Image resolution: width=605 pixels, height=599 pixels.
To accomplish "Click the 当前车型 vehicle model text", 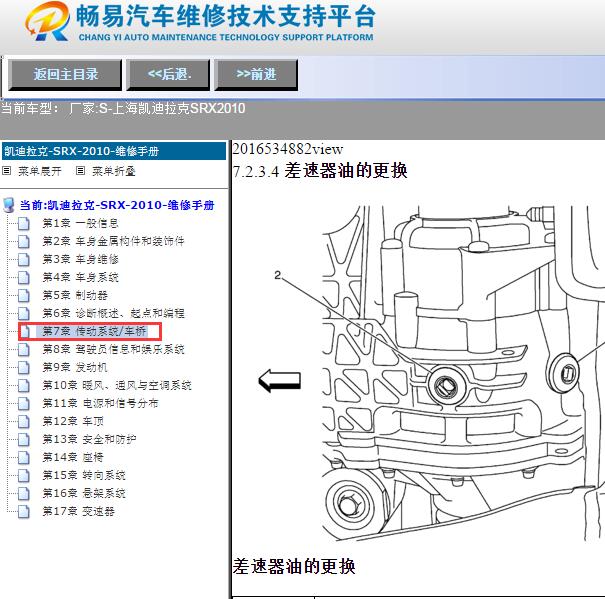I will tap(123, 108).
